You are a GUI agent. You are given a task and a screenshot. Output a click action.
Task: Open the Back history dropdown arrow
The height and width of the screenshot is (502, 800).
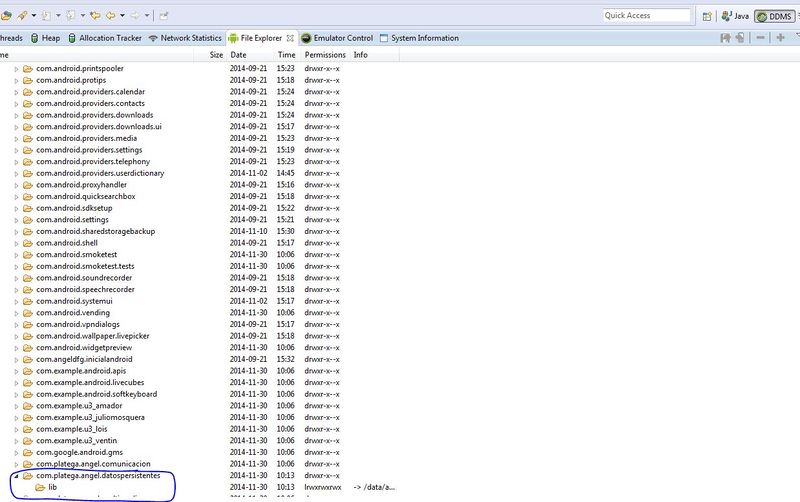coord(122,16)
